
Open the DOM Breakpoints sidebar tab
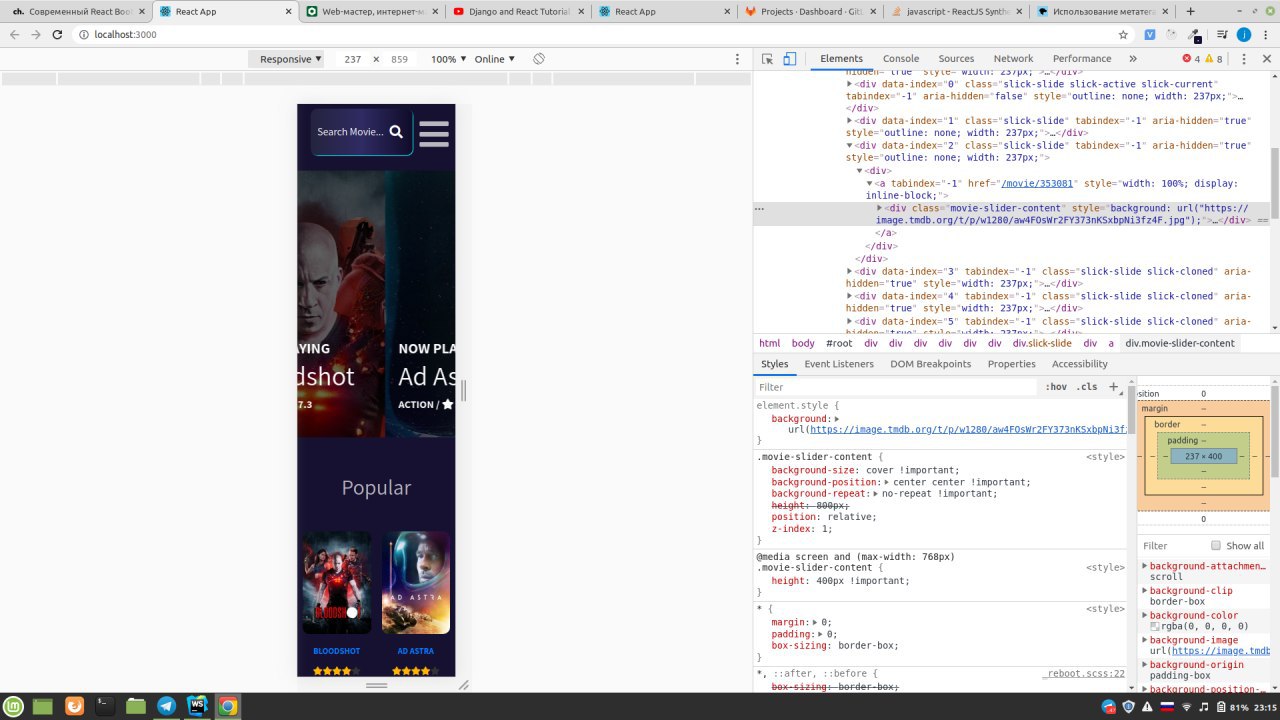tap(930, 364)
